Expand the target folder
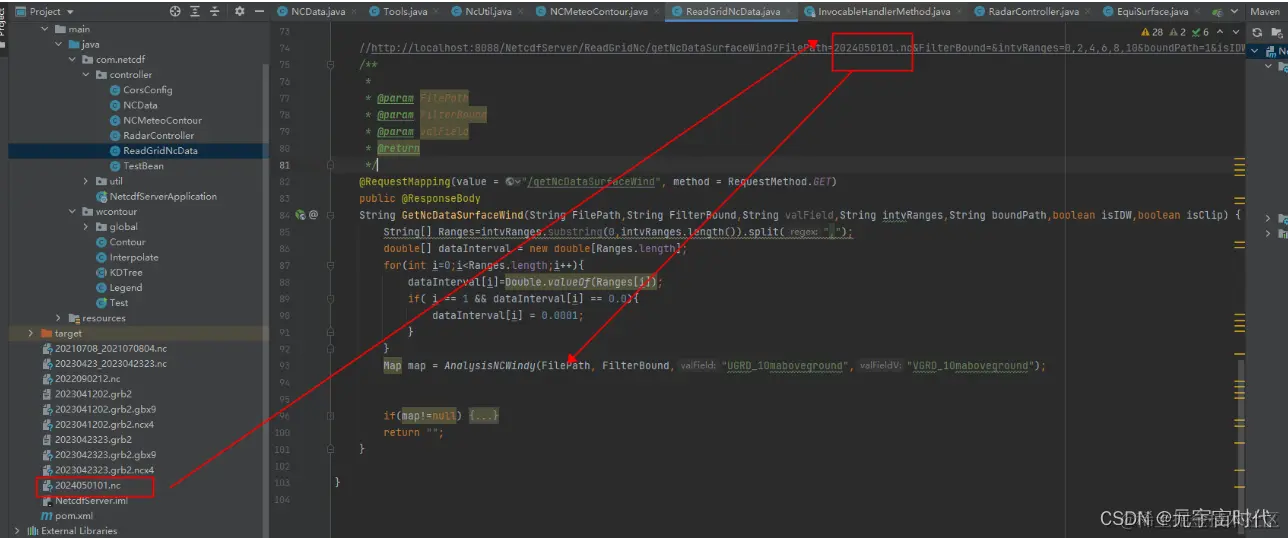1288x538 pixels. (x=31, y=333)
